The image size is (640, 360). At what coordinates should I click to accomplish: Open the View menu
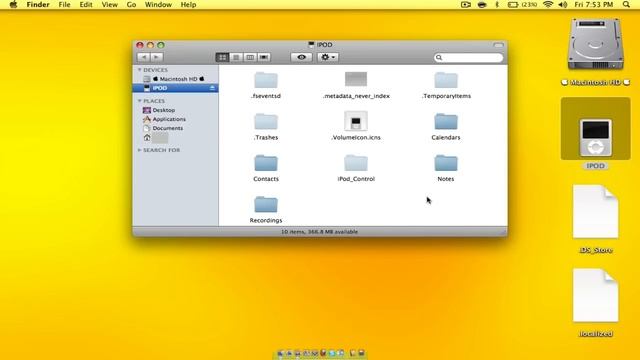pos(109,4)
